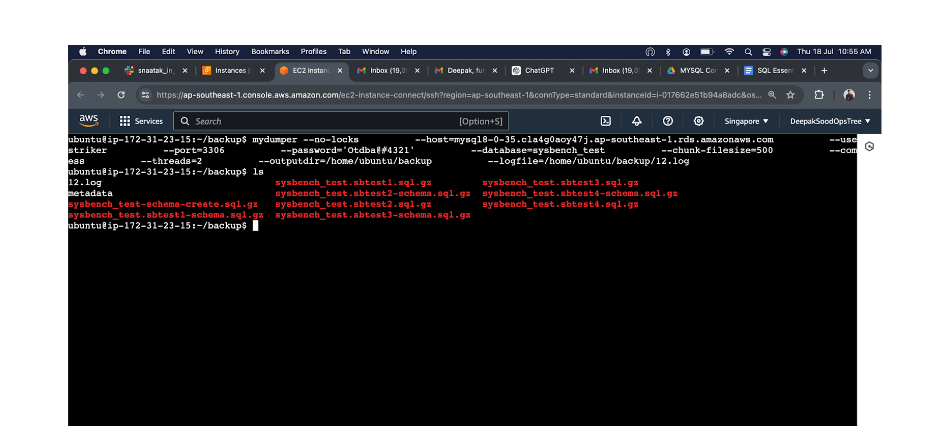Switch to the ChatGPT tab
The height and width of the screenshot is (426, 945).
click(539, 71)
